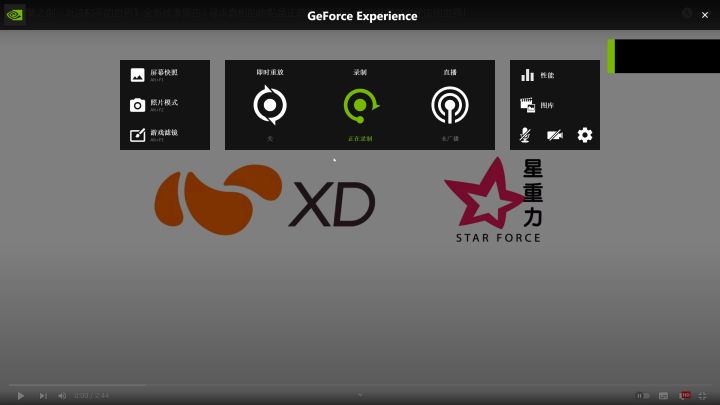
Task: Toggle the disabled camera icon
Action: click(555, 135)
